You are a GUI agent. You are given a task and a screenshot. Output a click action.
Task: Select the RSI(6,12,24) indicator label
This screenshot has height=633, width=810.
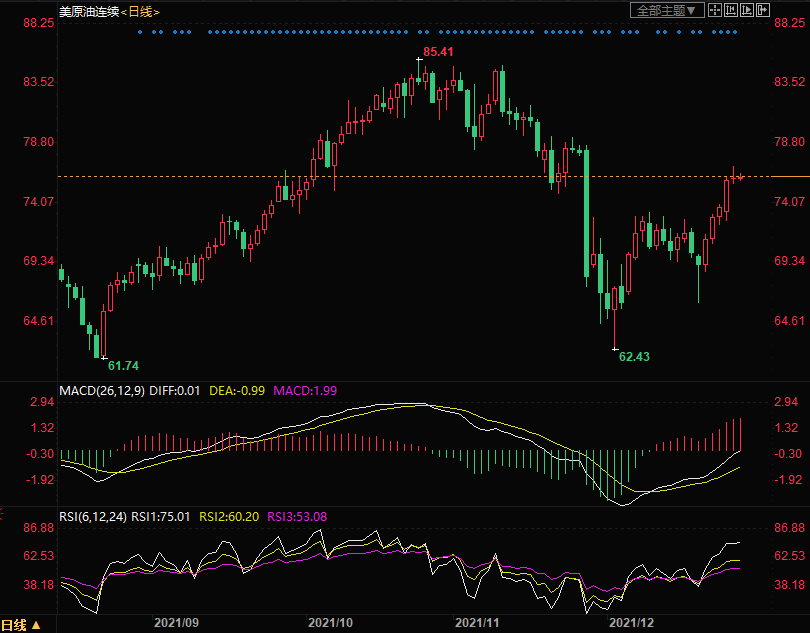[93, 516]
